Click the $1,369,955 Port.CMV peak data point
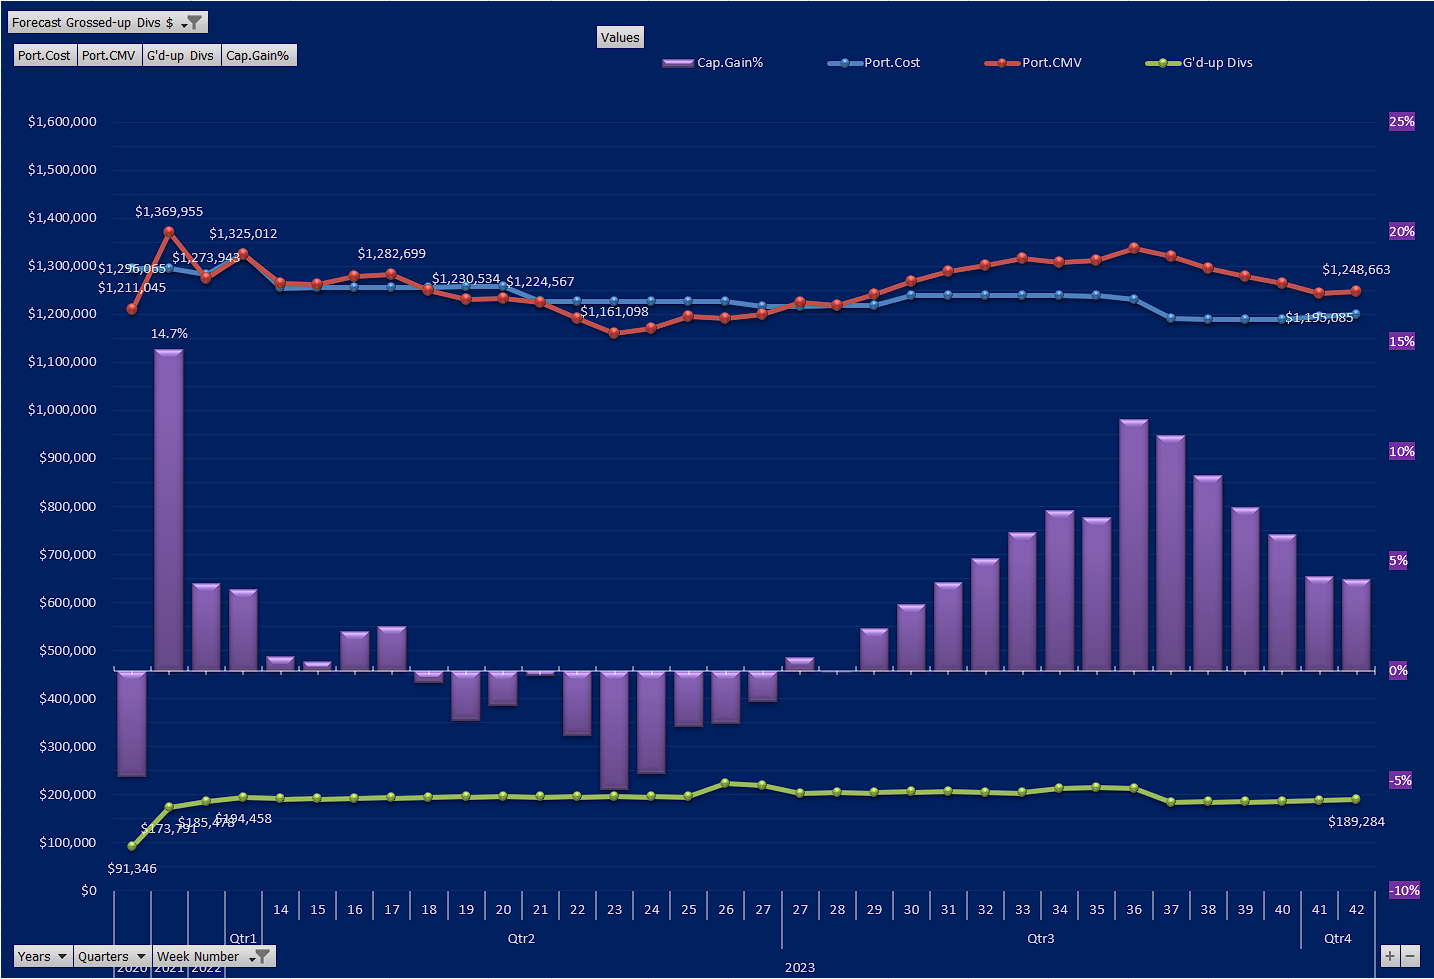Viewport: 1434px width, 979px height. [x=169, y=232]
